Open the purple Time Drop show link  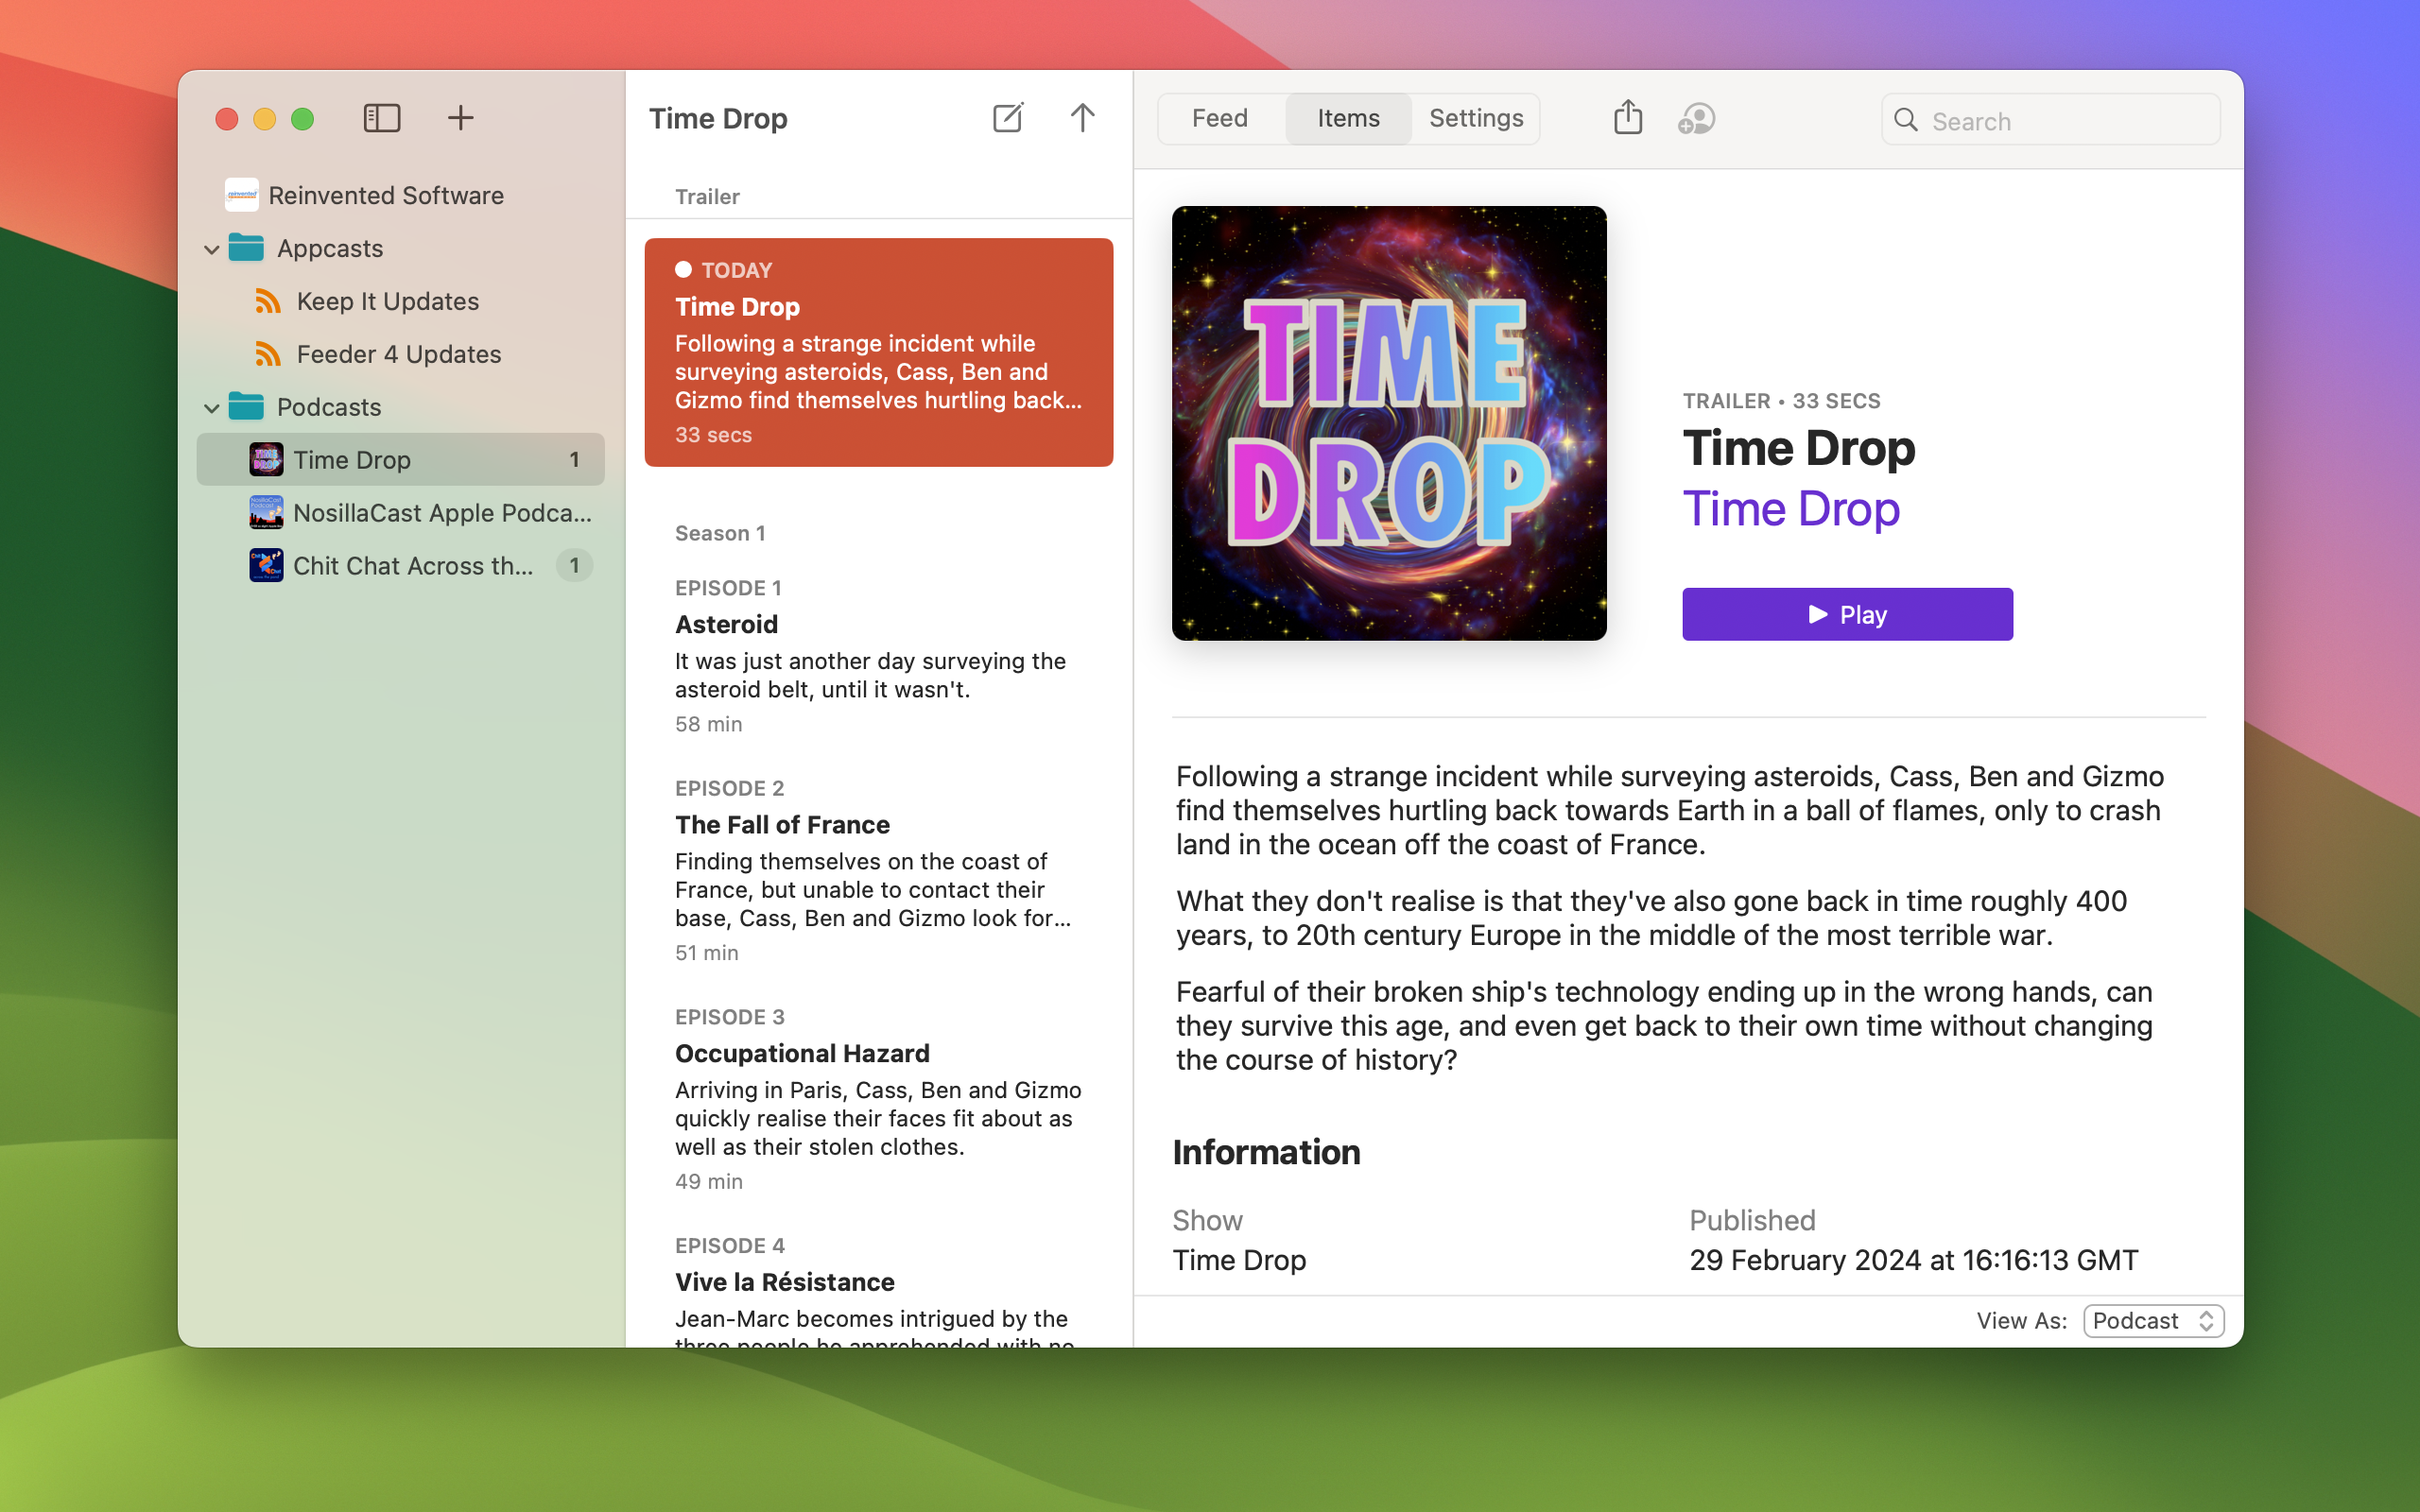click(x=1791, y=509)
